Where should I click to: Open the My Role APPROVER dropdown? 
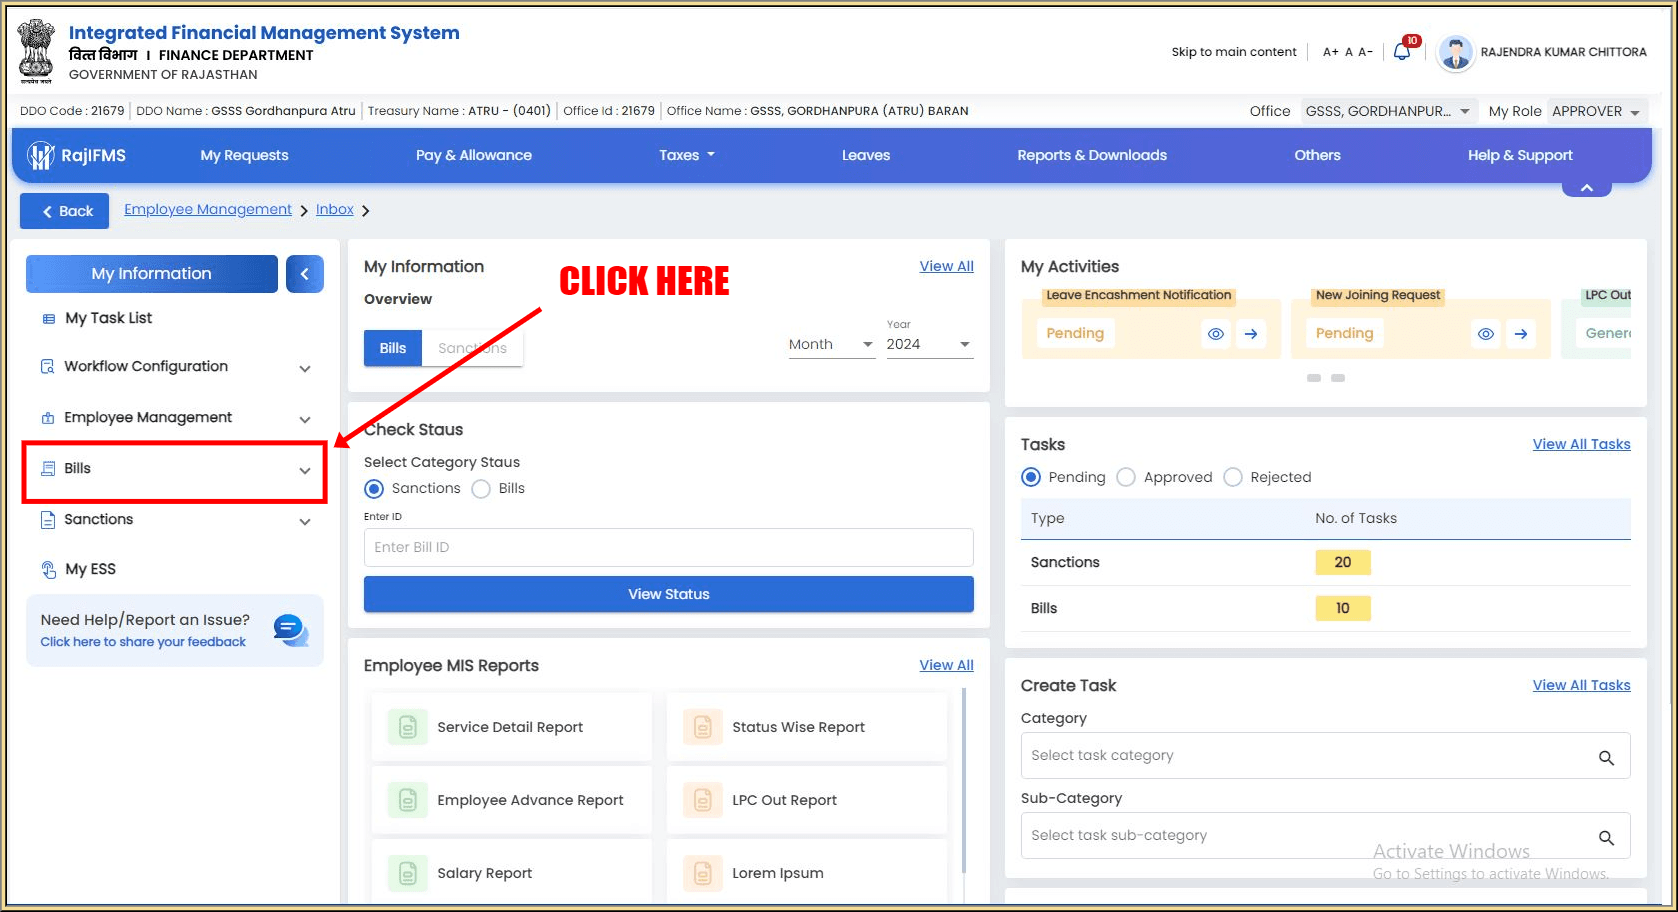coord(1595,111)
